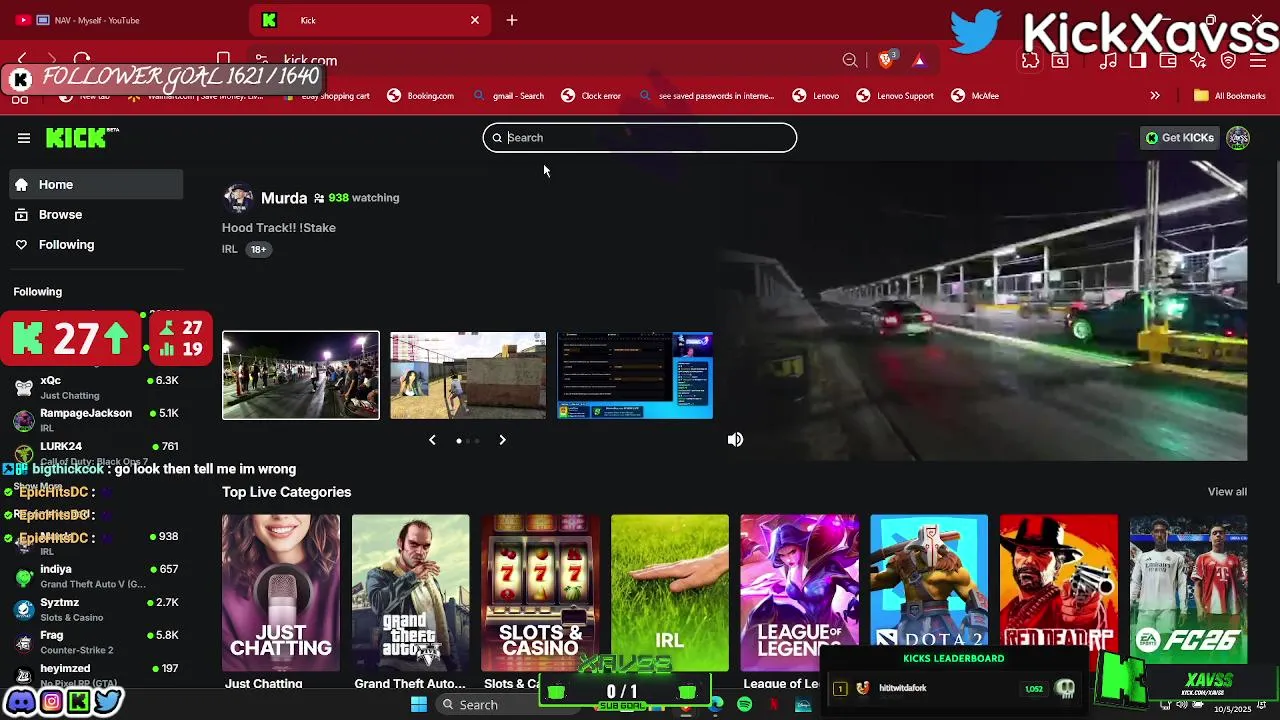This screenshot has width=1280, height=720.
Task: Open the Grand Theft Auto category card
Action: (x=410, y=592)
